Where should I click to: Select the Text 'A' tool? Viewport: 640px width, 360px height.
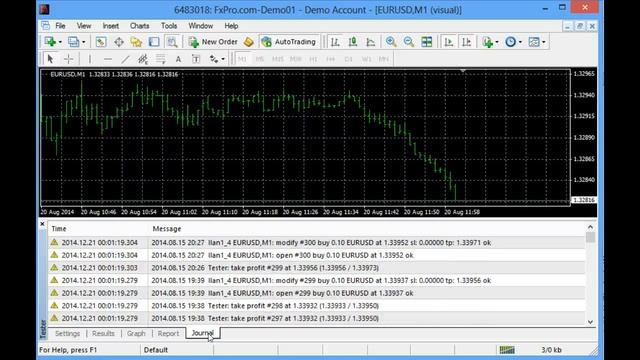point(178,59)
